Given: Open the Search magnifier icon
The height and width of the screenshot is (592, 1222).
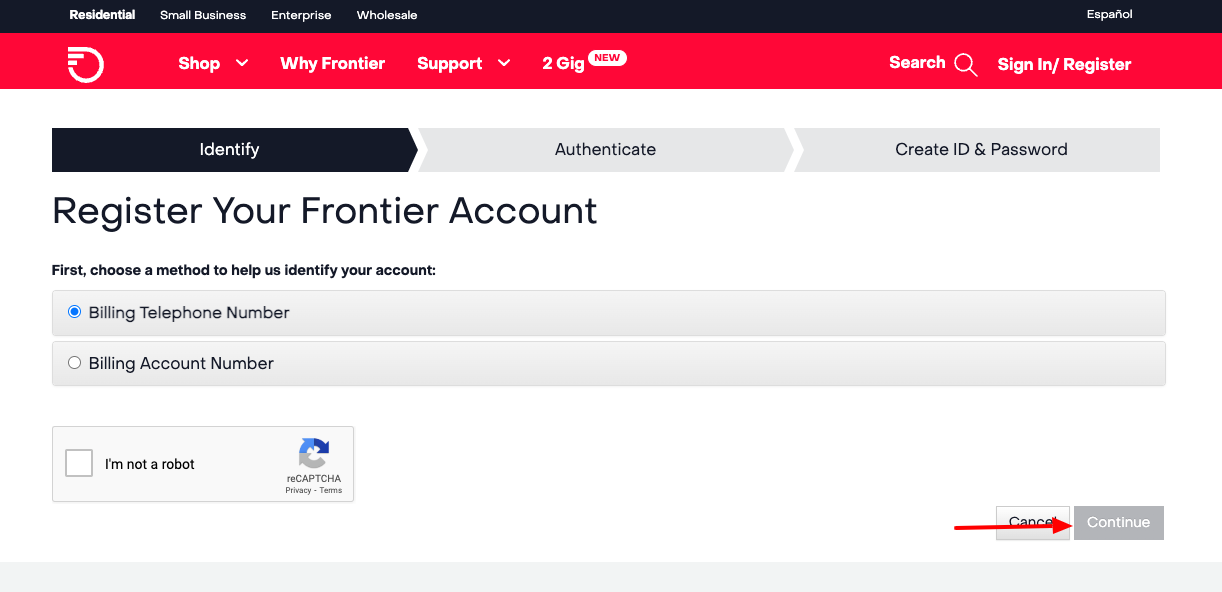Looking at the screenshot, I should click(x=965, y=63).
